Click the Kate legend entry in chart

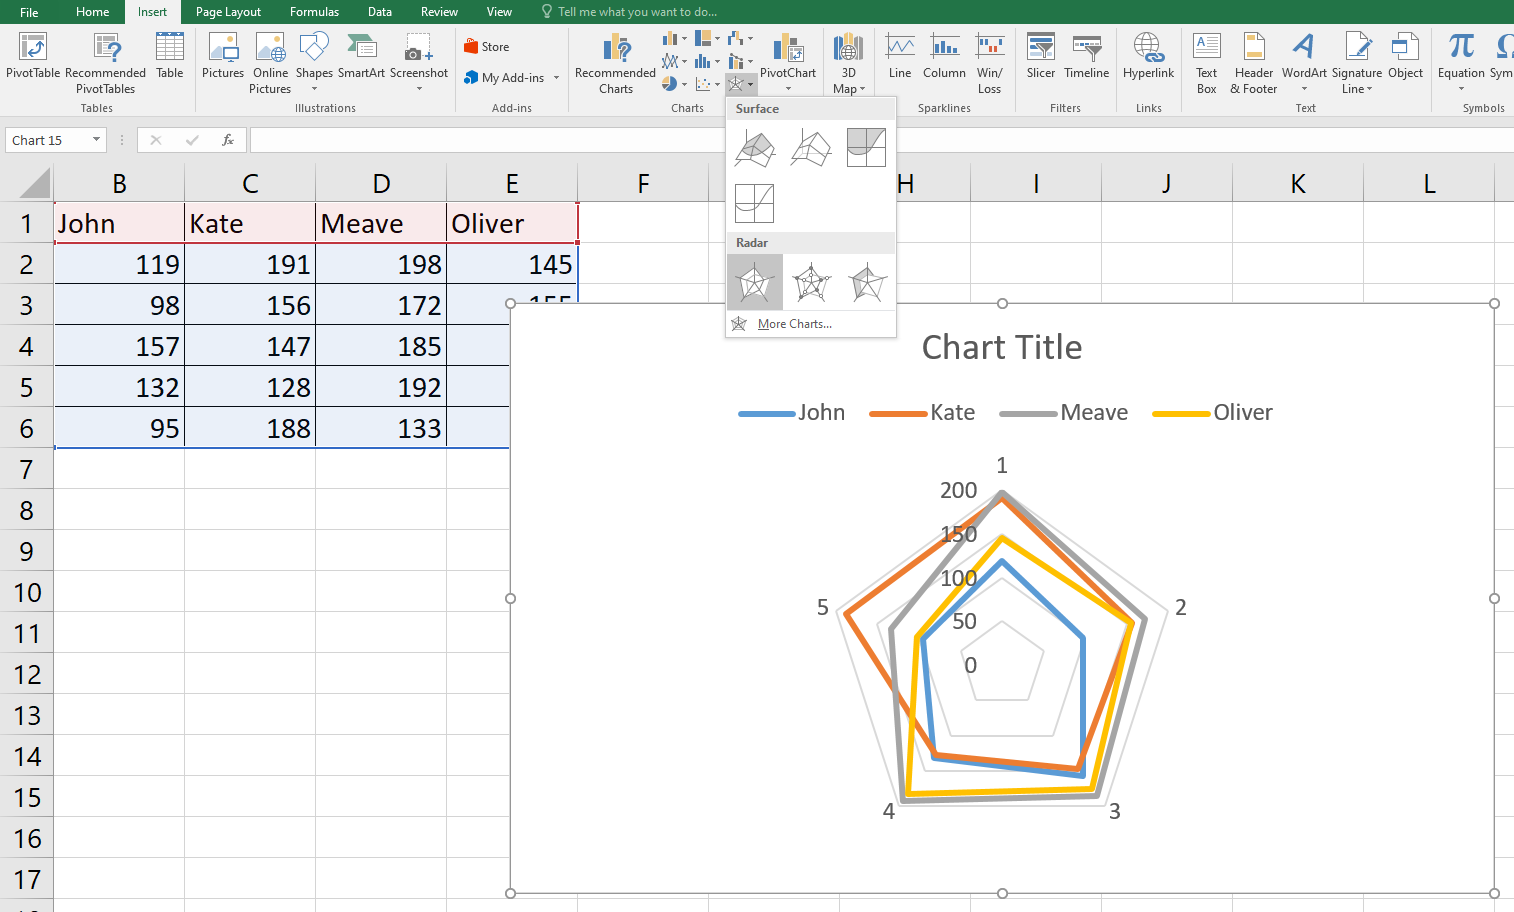tap(951, 413)
